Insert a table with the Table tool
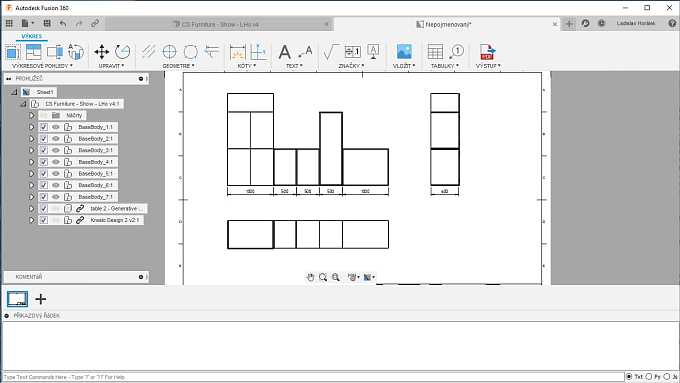 pyautogui.click(x=435, y=52)
